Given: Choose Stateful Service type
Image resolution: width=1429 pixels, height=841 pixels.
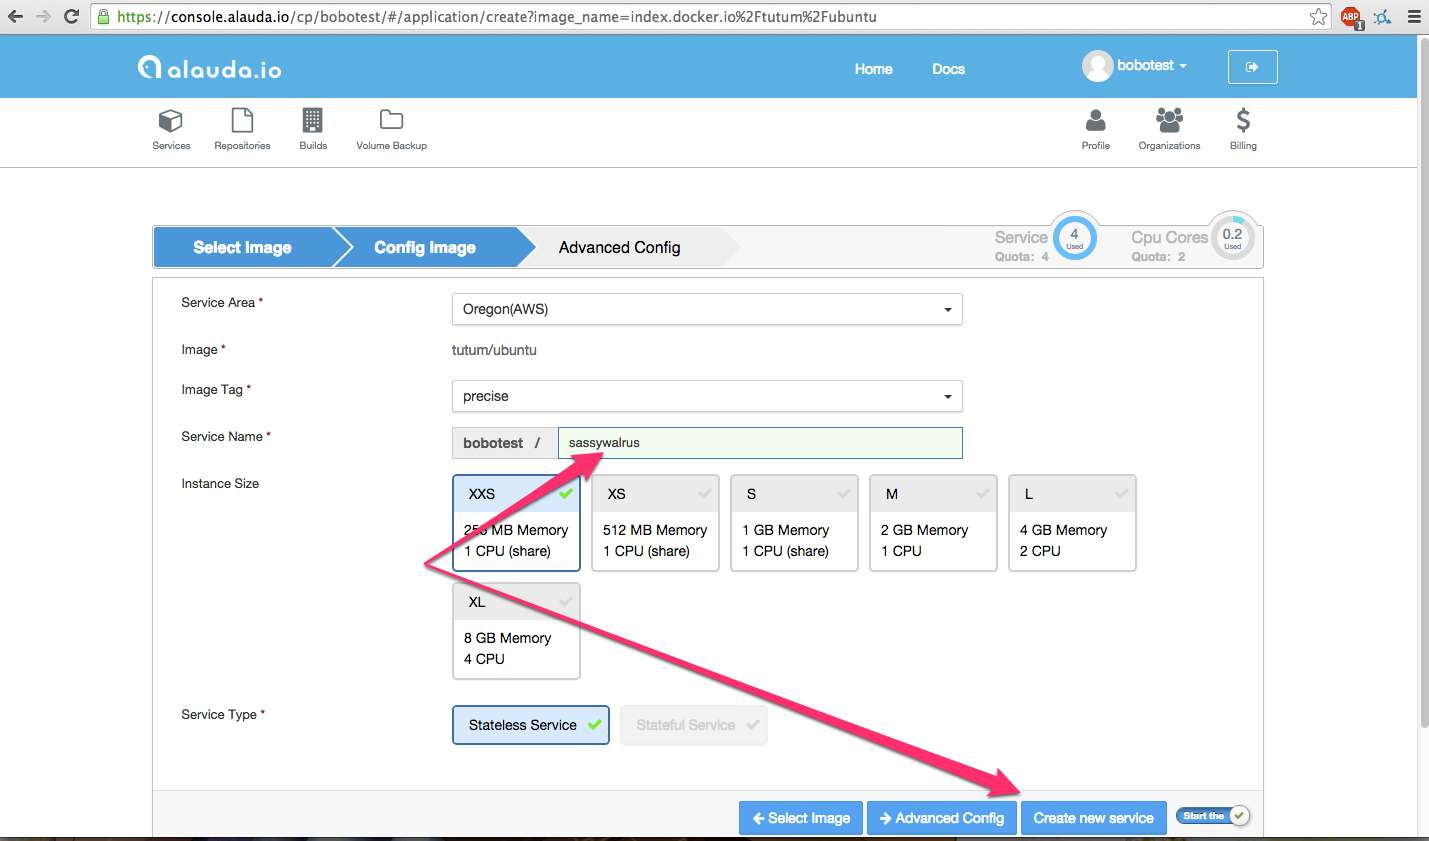Looking at the screenshot, I should pyautogui.click(x=694, y=725).
